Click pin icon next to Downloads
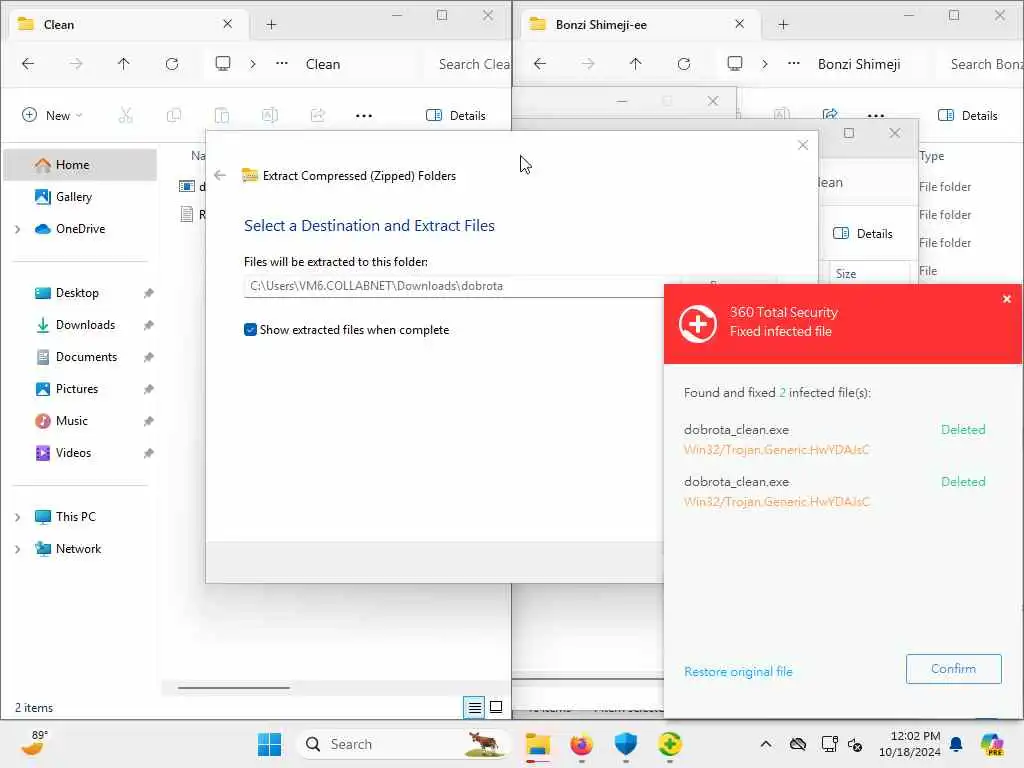 click(x=148, y=325)
